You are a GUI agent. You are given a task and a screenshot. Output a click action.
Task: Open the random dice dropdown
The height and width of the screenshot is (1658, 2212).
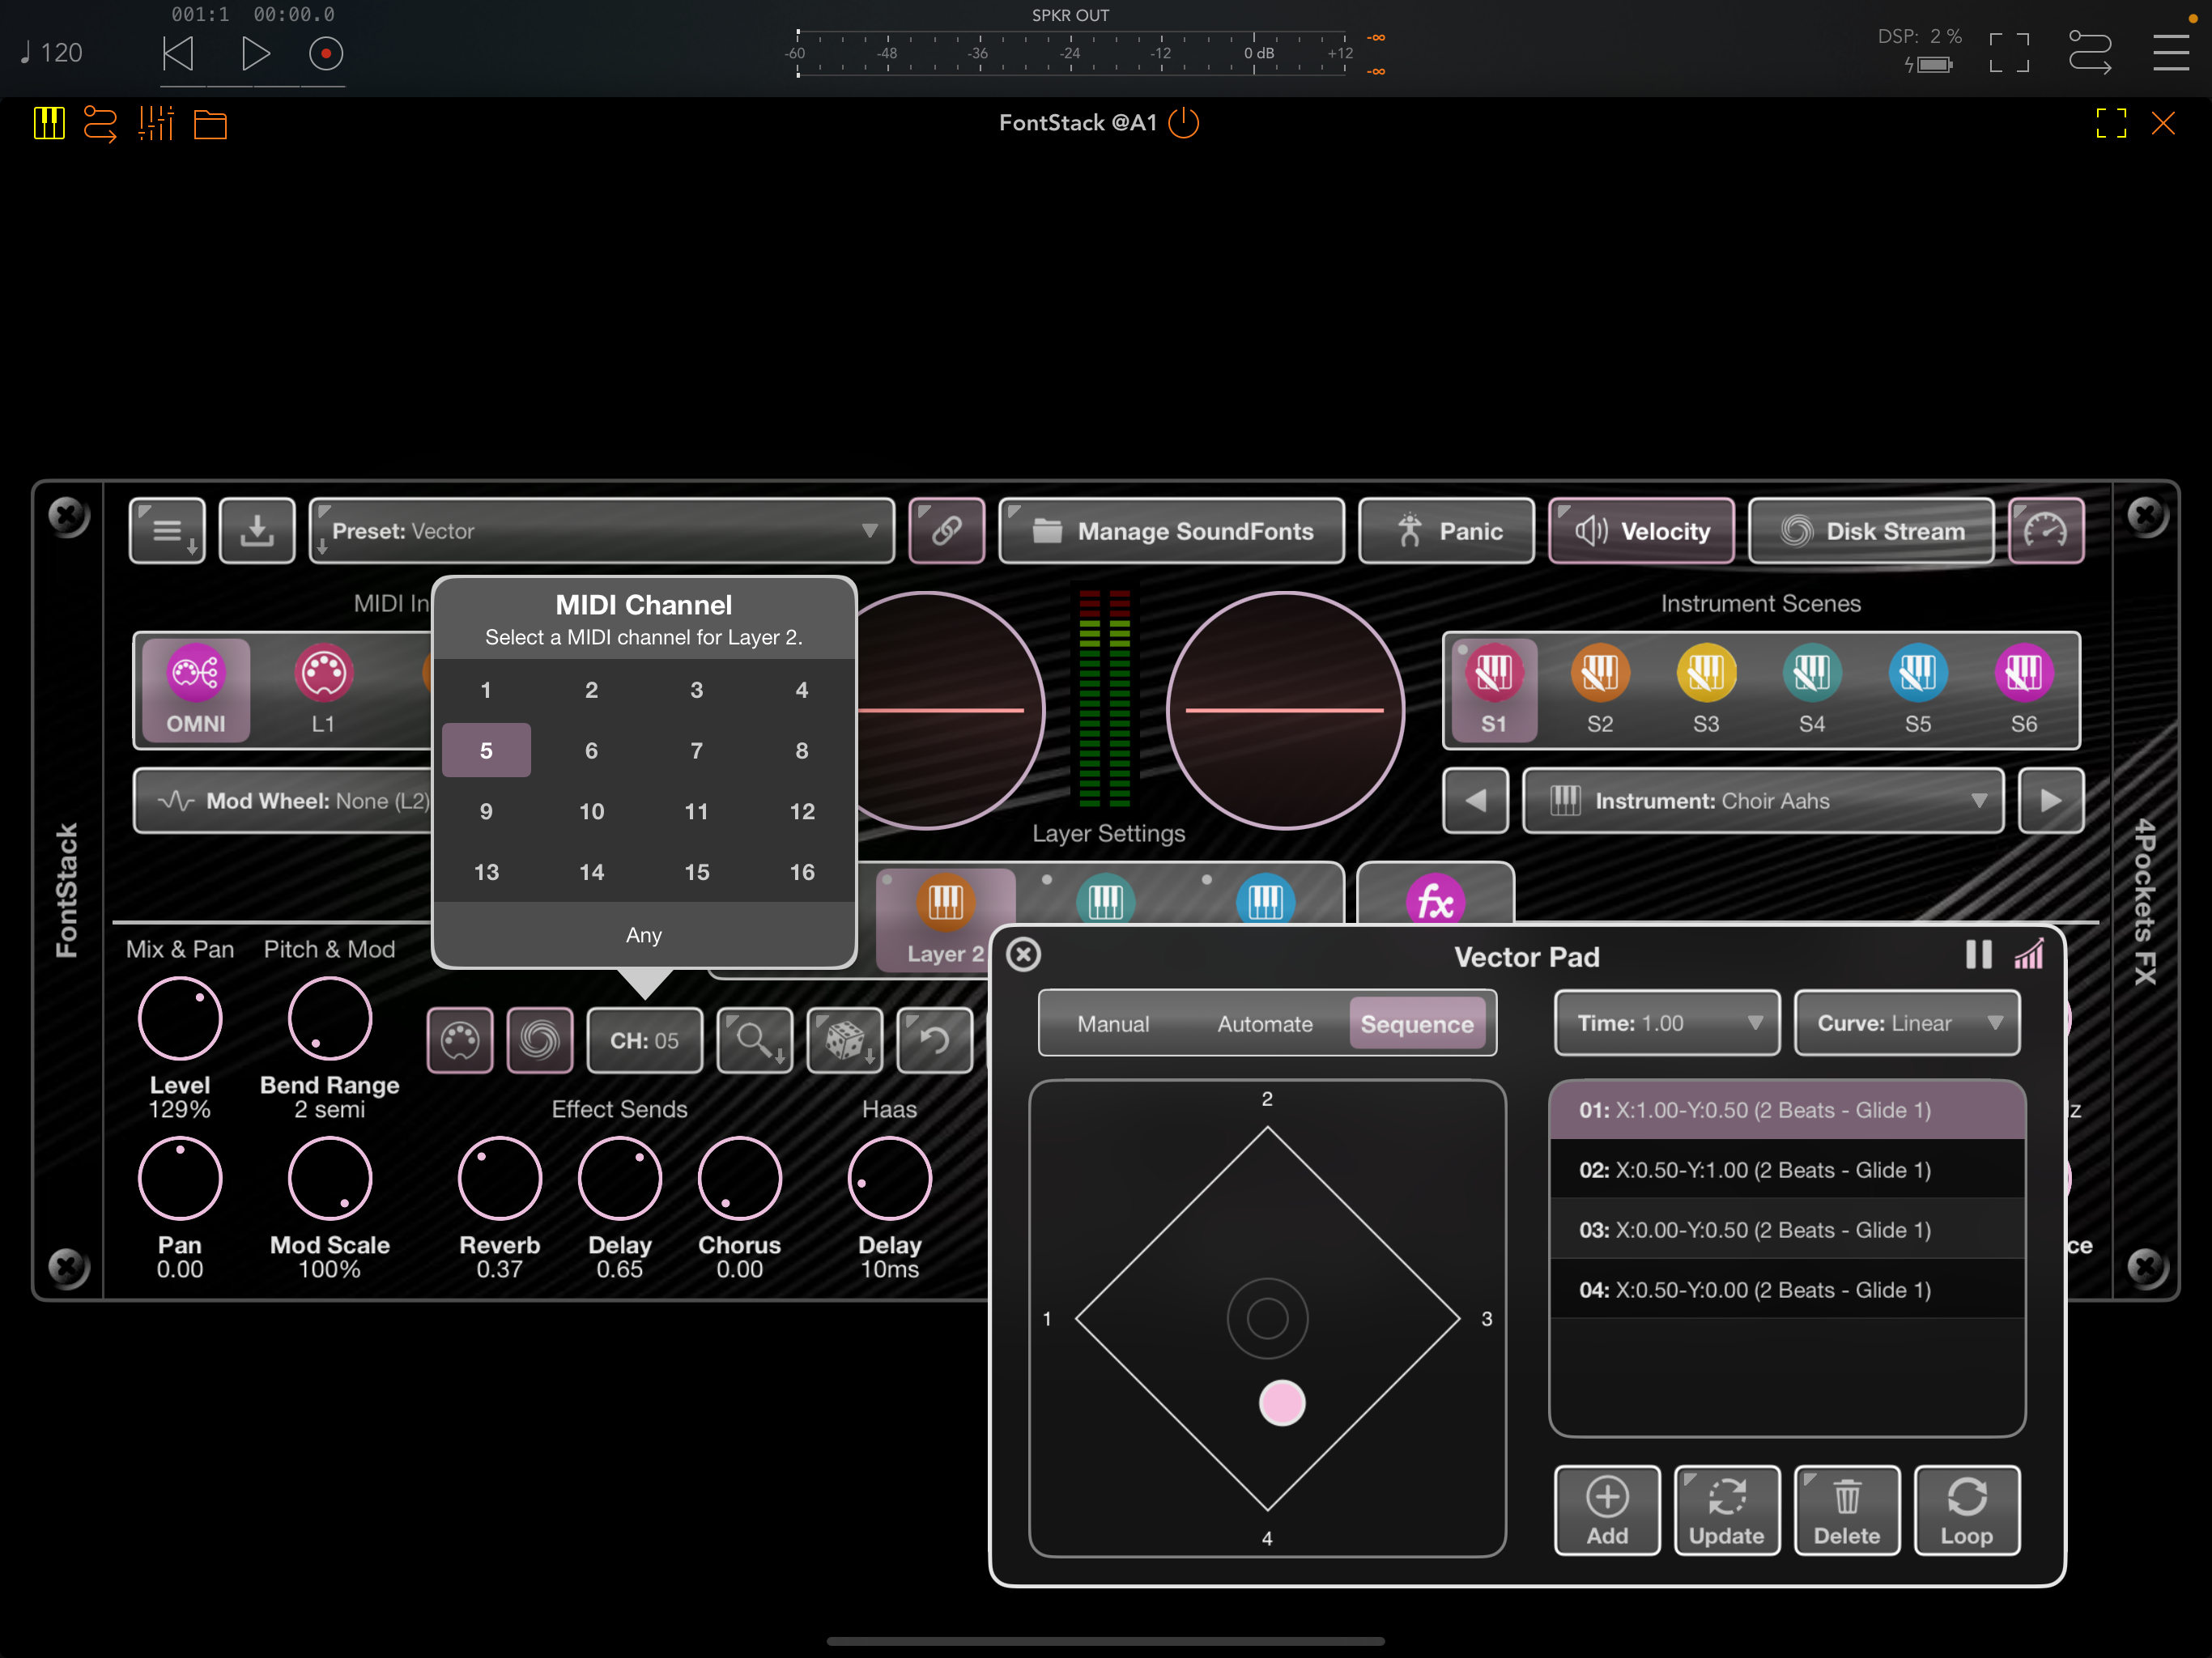pos(845,1041)
